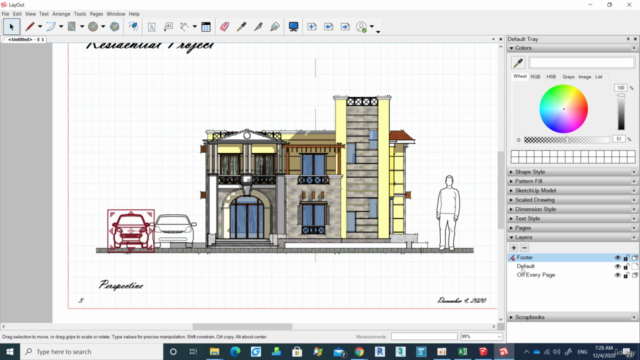Screen dimensions: 640x360
Task: Open Chrome from the taskbar
Action: point(359,351)
